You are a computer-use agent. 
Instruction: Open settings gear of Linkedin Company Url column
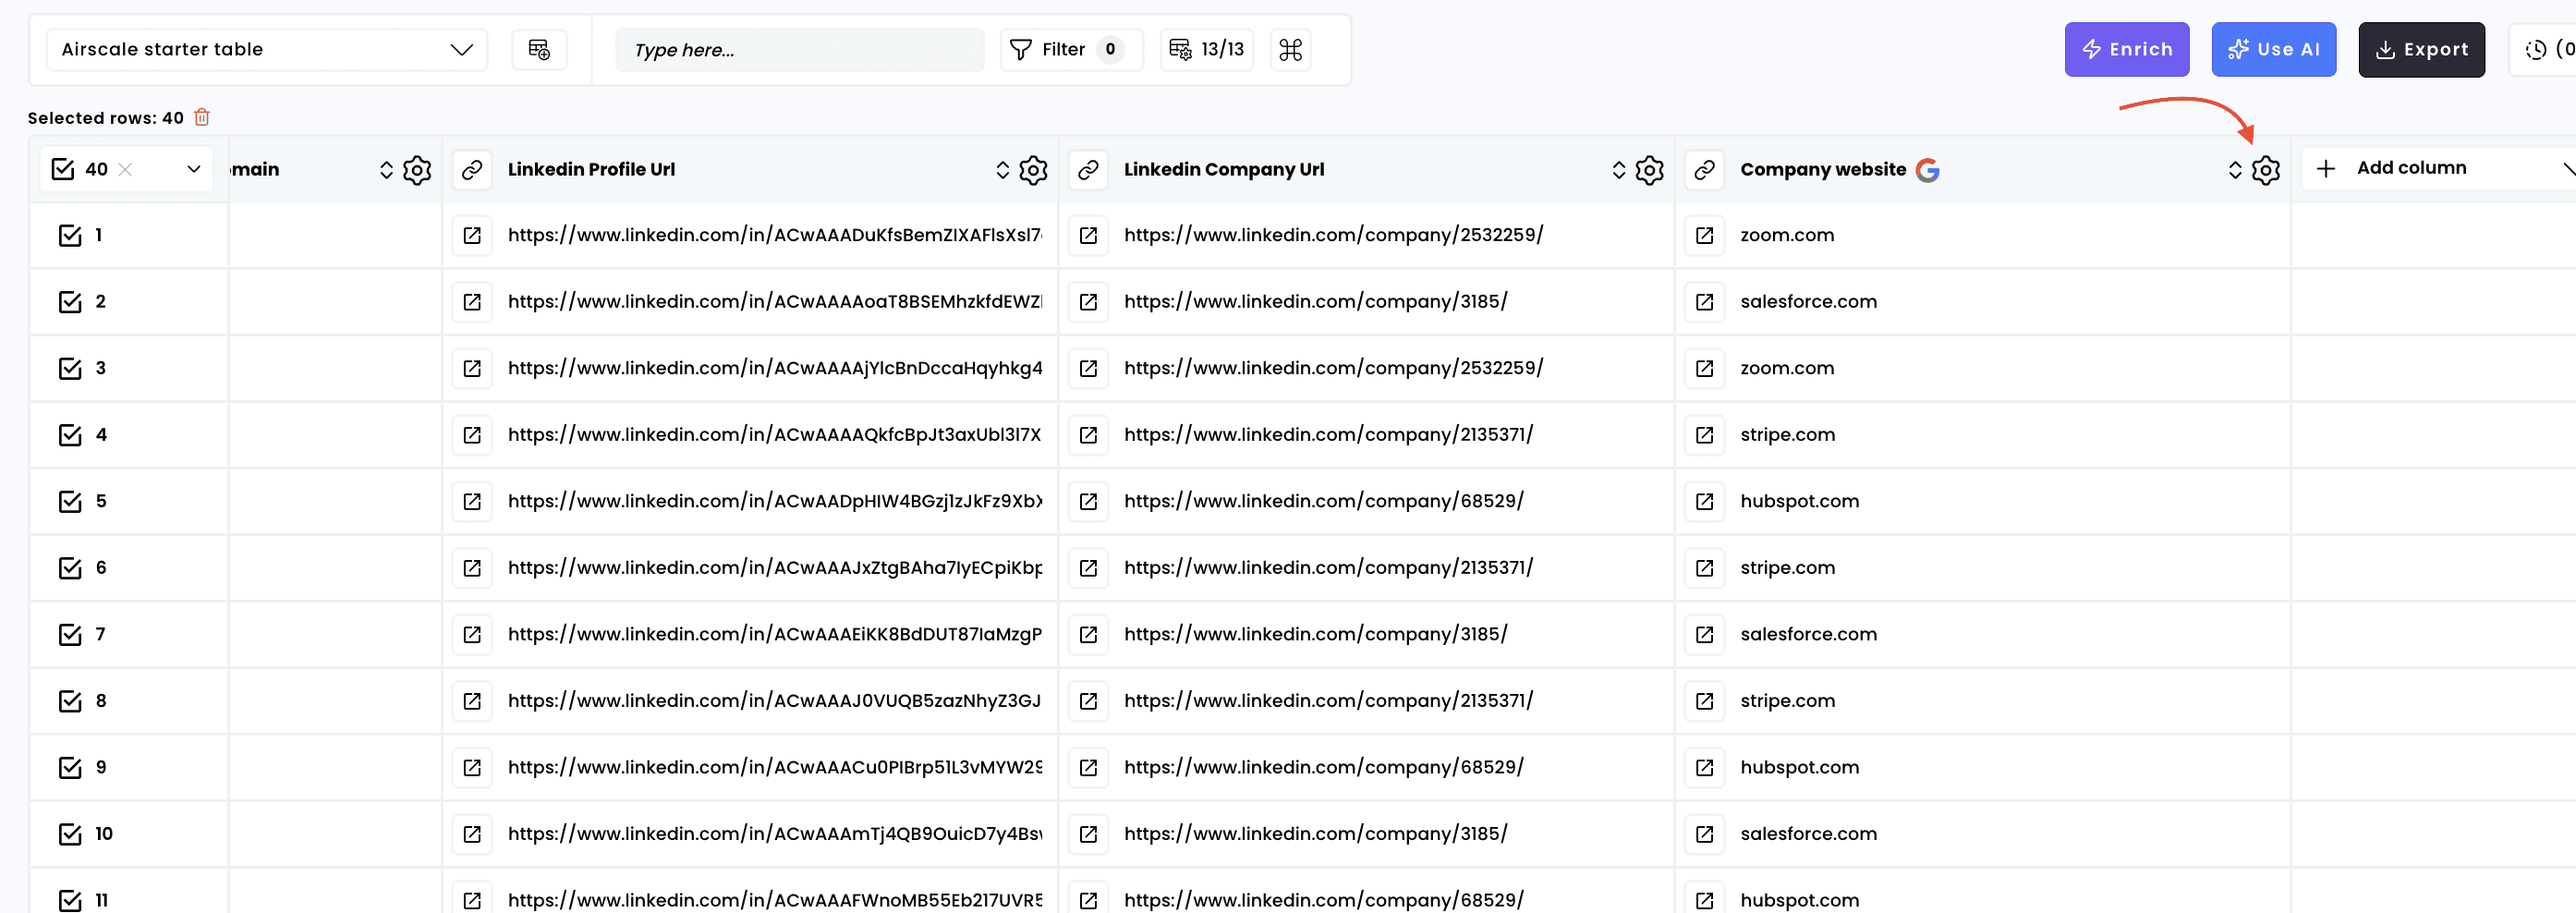pyautogui.click(x=1649, y=170)
